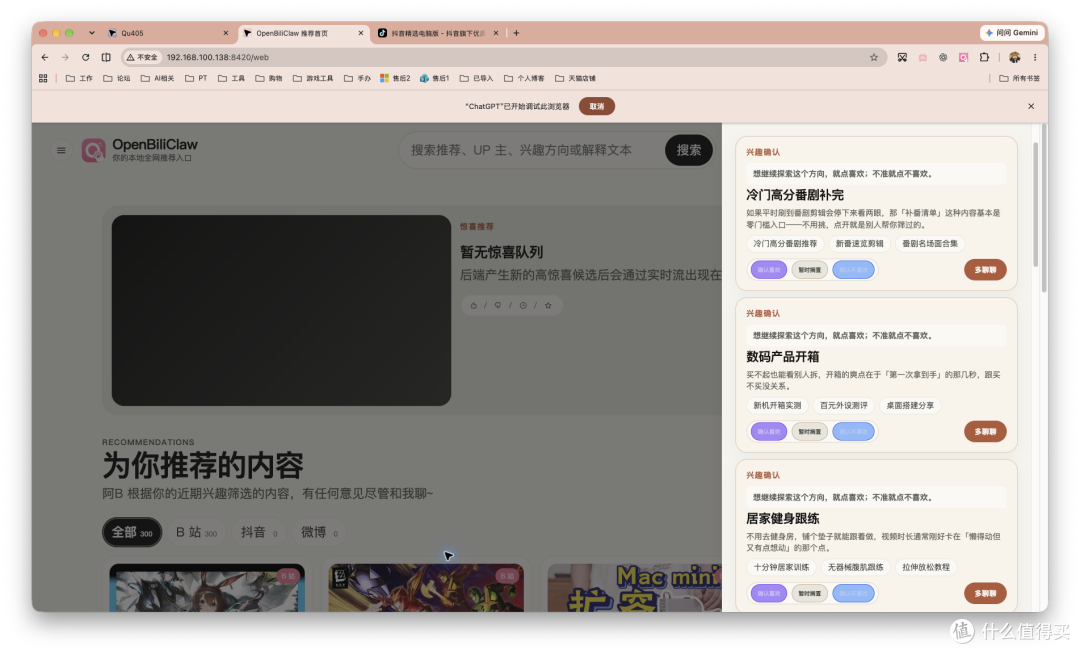Click the thumbs-up icon under 暂无惊喜队列
Viewport: 1080px width, 654px height.
[473, 305]
